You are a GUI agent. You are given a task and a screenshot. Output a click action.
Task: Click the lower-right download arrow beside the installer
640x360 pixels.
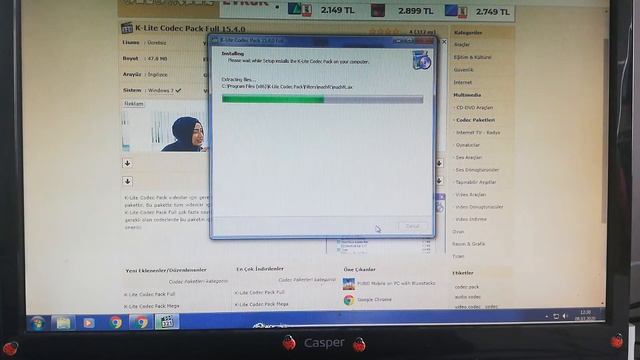440,180
